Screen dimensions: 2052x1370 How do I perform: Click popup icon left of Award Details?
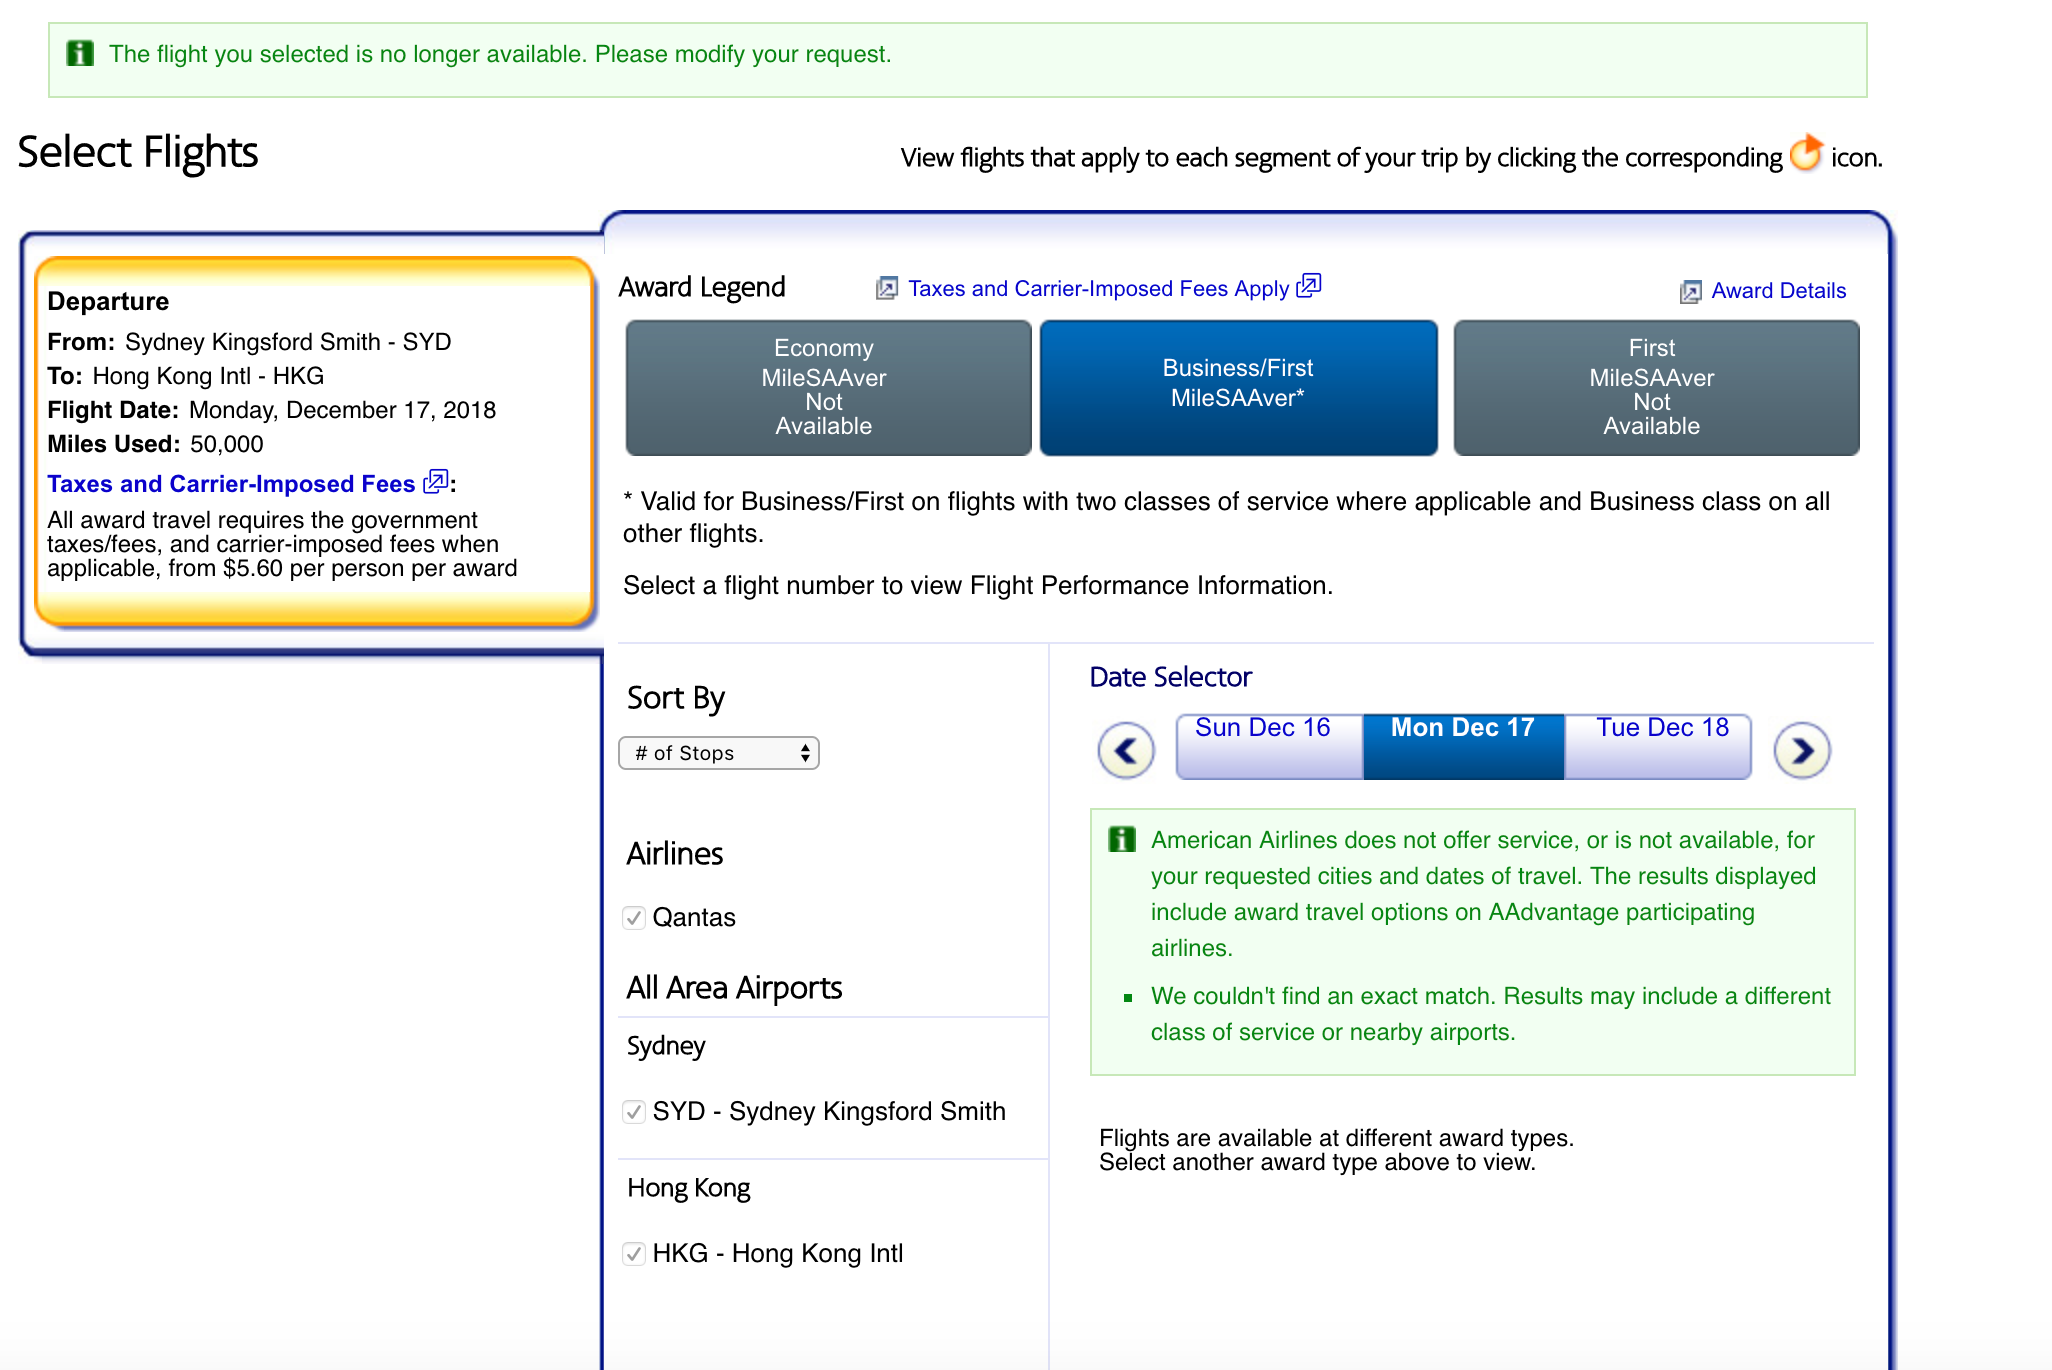tap(1690, 291)
